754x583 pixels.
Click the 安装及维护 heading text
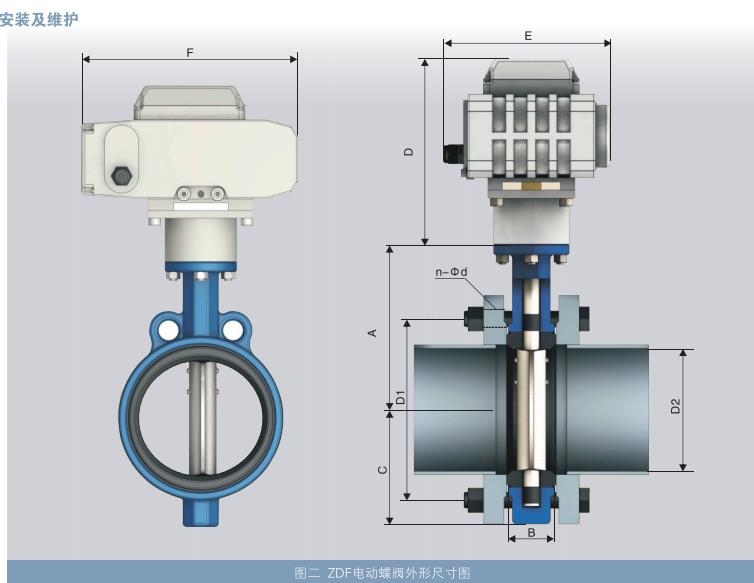(x=38, y=20)
